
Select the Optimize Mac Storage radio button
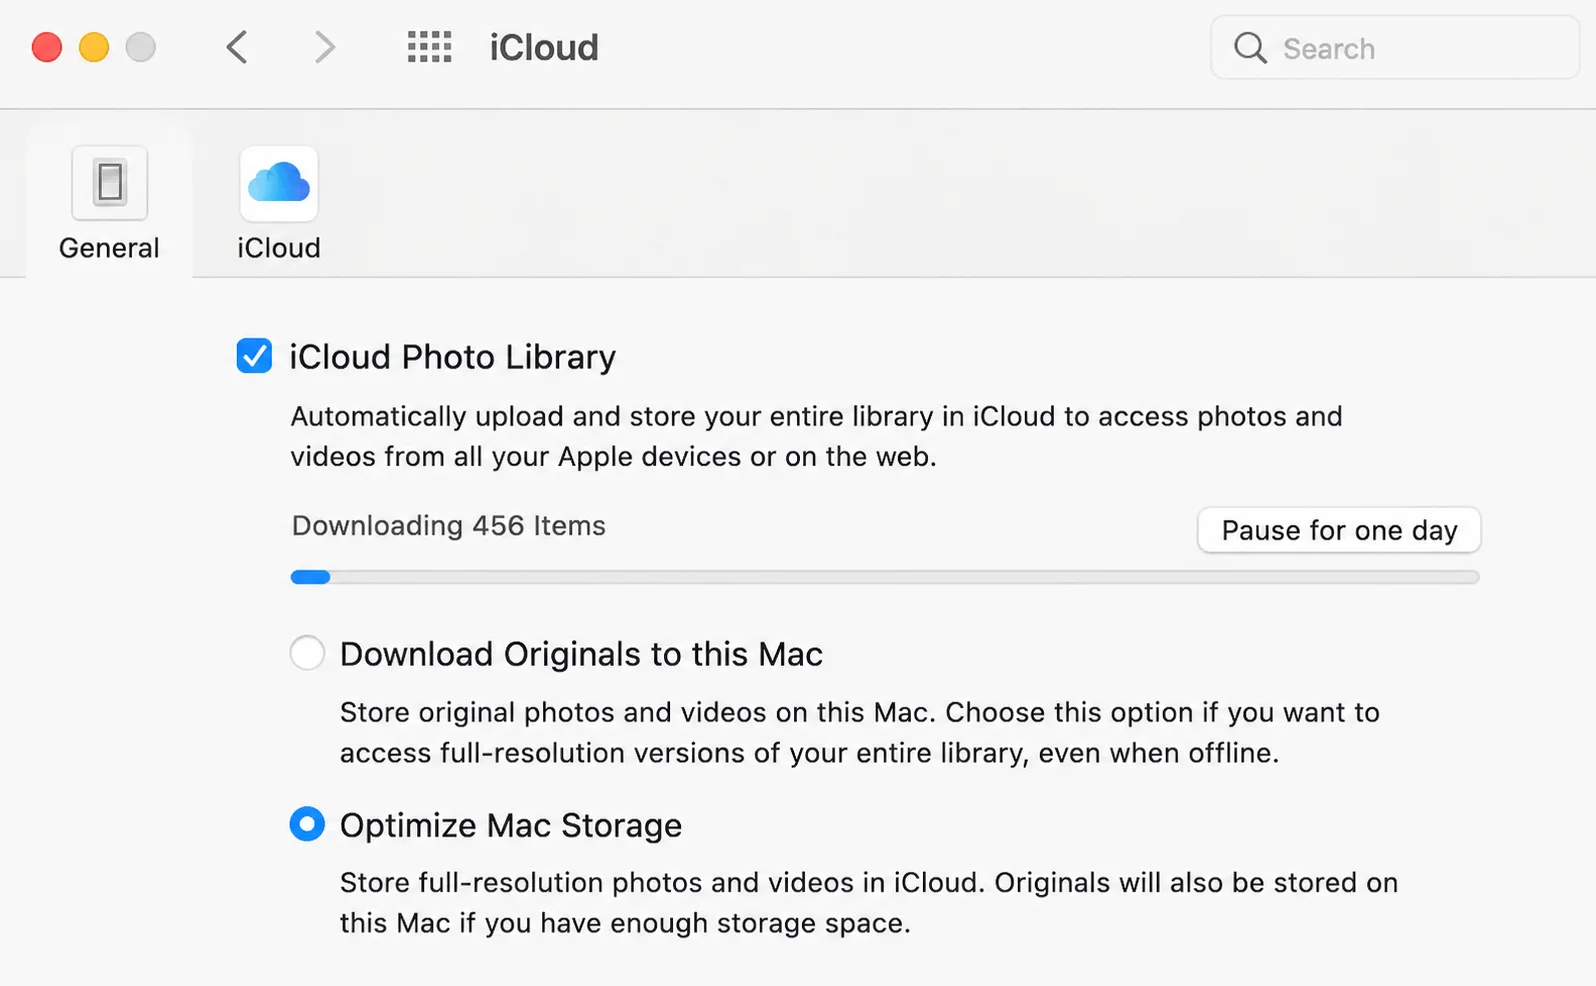(307, 825)
